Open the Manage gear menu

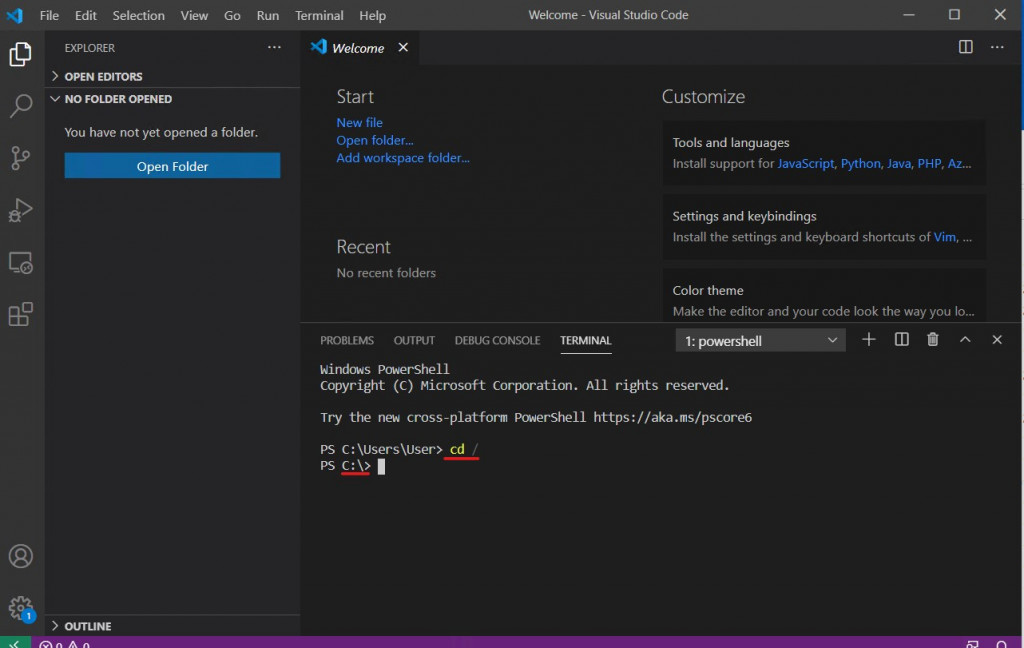pyautogui.click(x=21, y=609)
